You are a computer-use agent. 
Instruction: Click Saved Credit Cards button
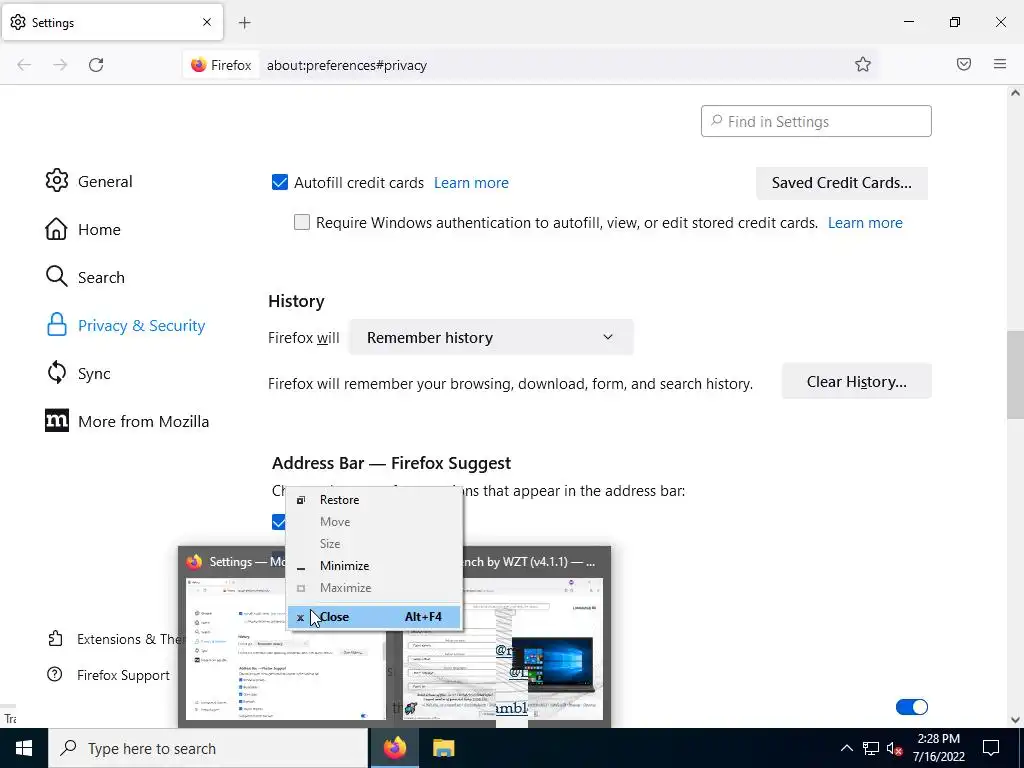click(842, 183)
